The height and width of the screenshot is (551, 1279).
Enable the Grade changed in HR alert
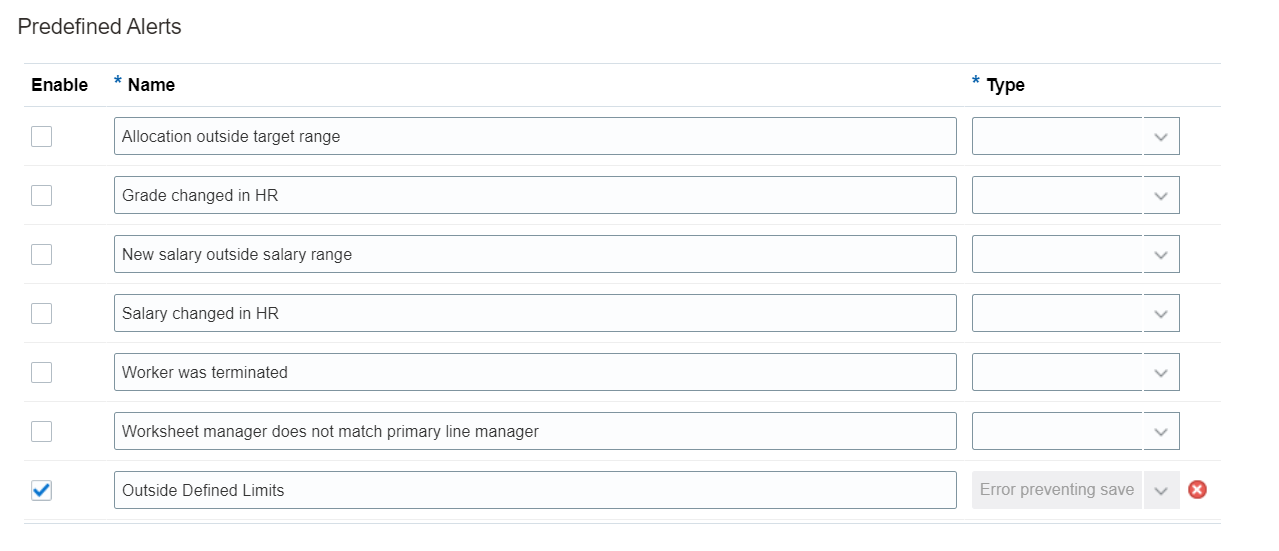tap(41, 196)
